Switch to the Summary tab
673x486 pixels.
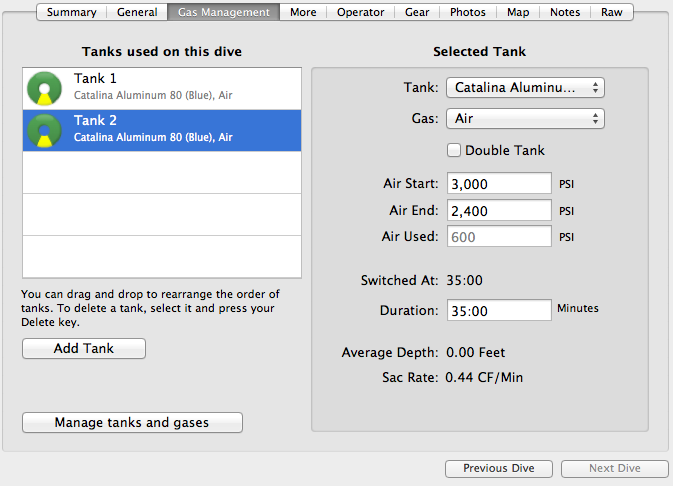71,13
